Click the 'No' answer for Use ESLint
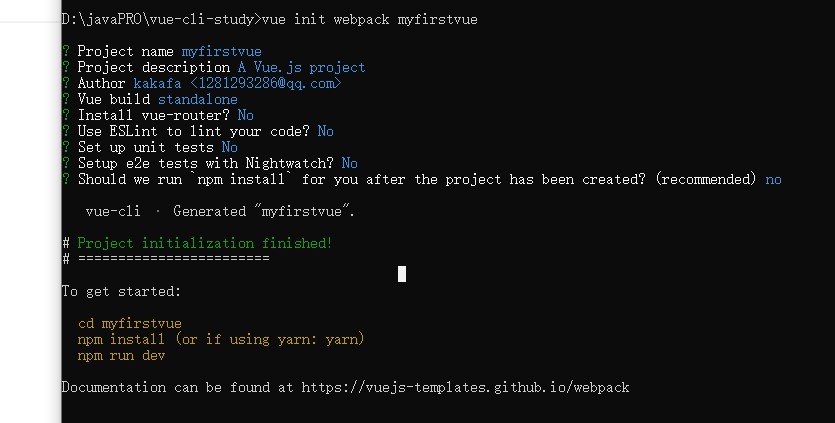 326,131
